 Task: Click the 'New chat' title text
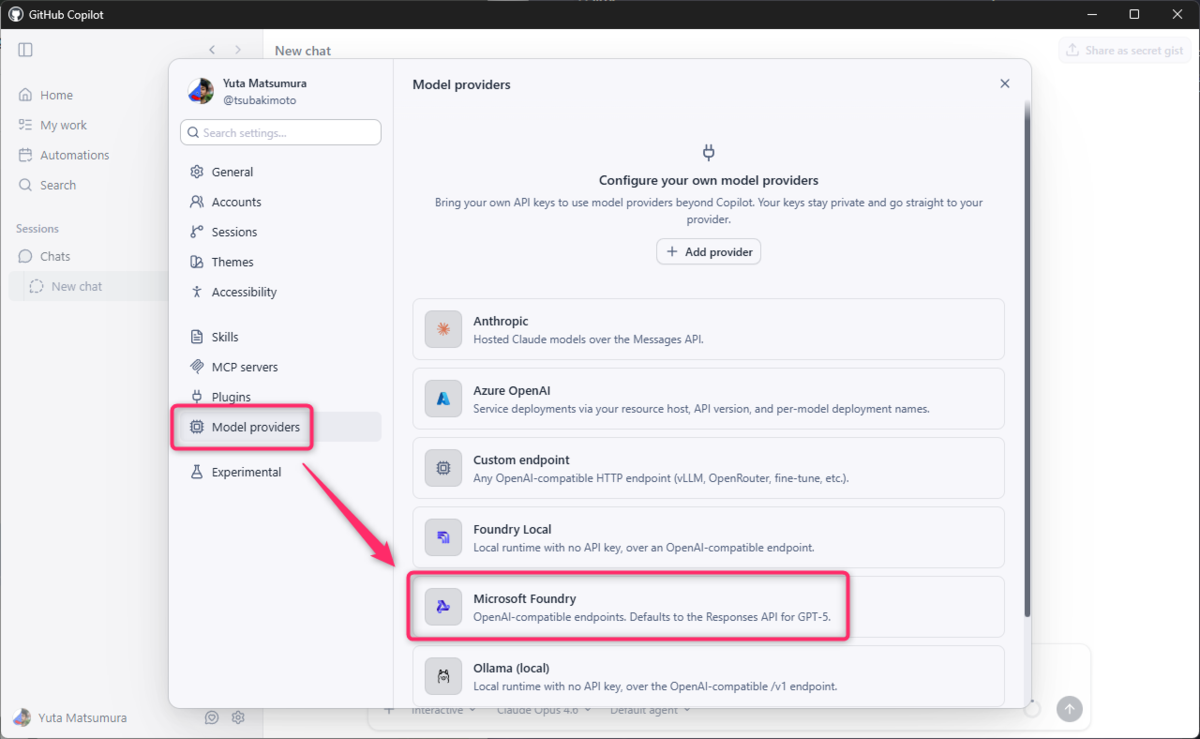(x=303, y=50)
